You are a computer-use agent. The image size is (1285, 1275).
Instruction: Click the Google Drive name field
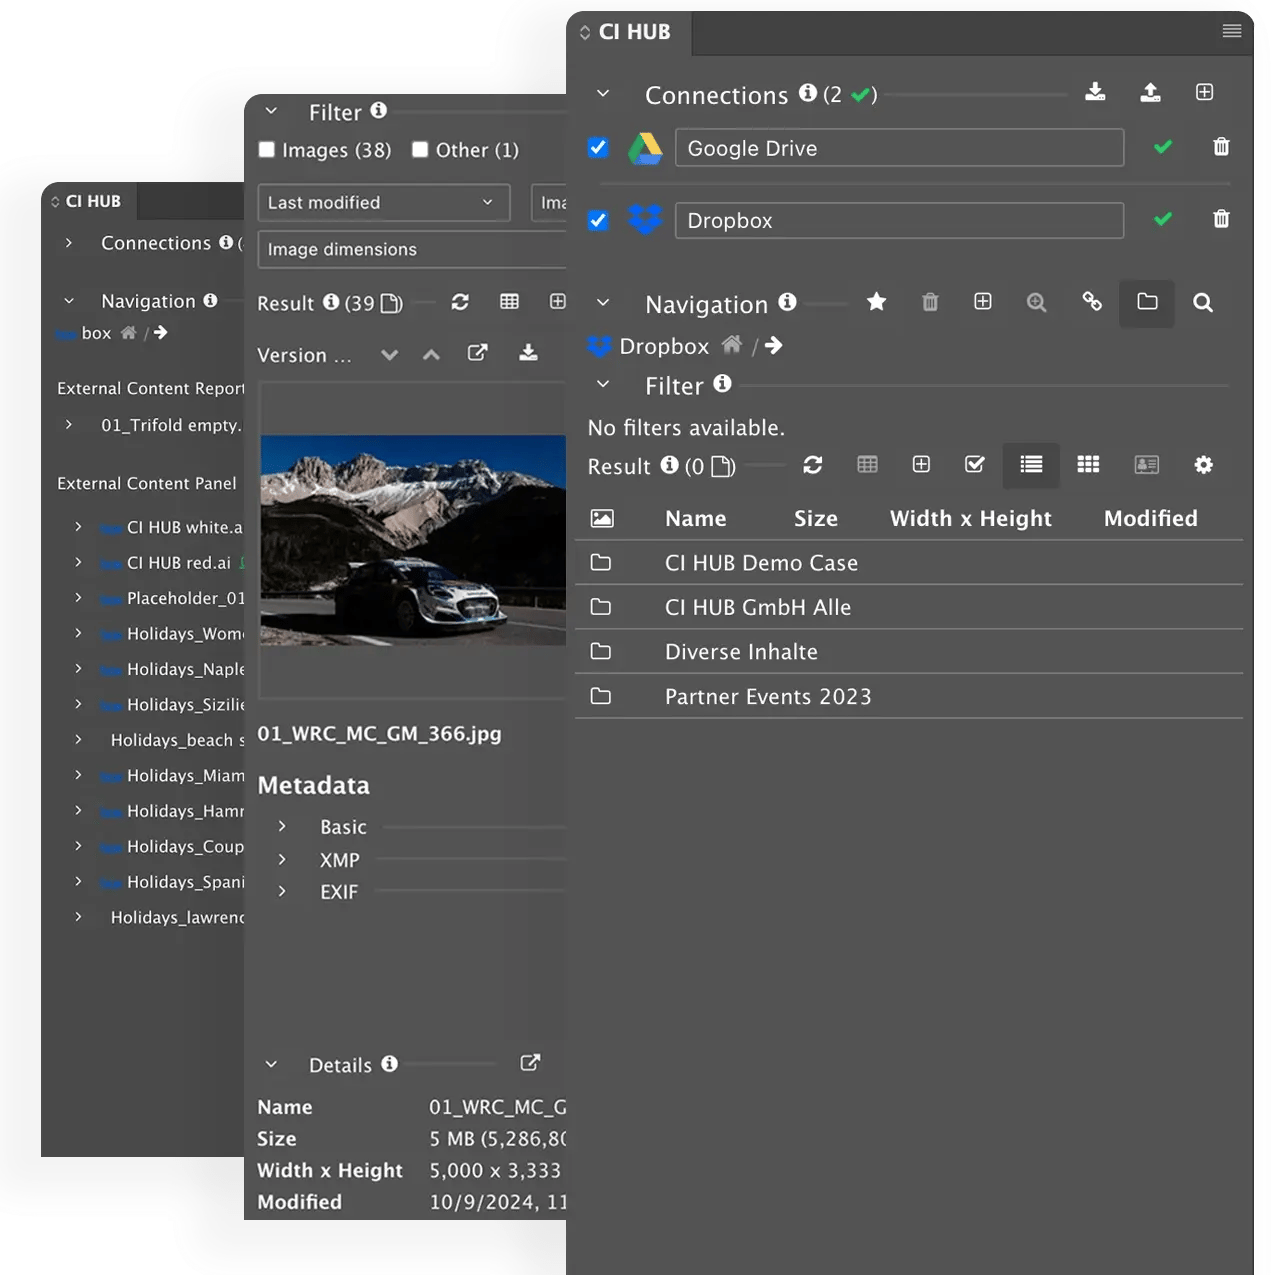pos(899,148)
